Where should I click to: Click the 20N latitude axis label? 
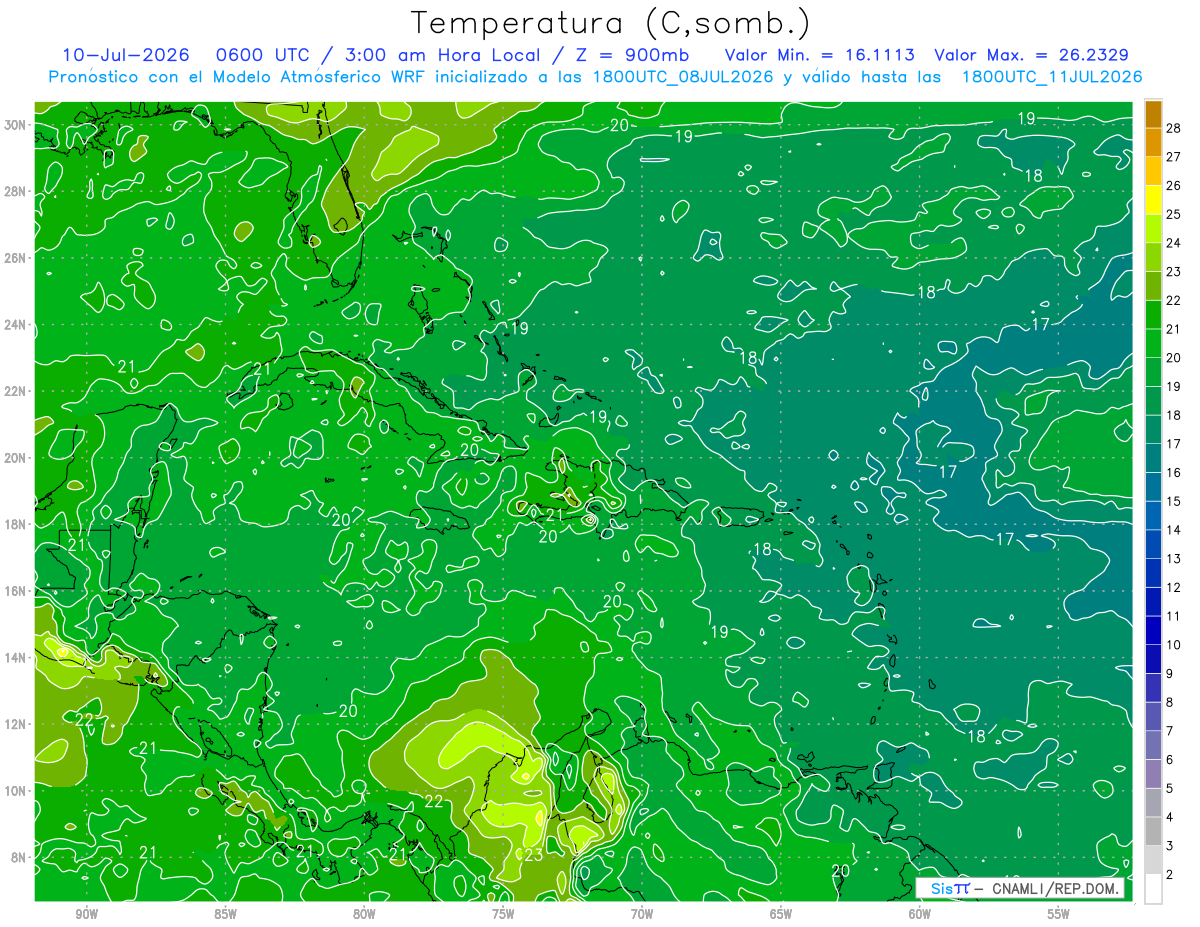point(16,458)
